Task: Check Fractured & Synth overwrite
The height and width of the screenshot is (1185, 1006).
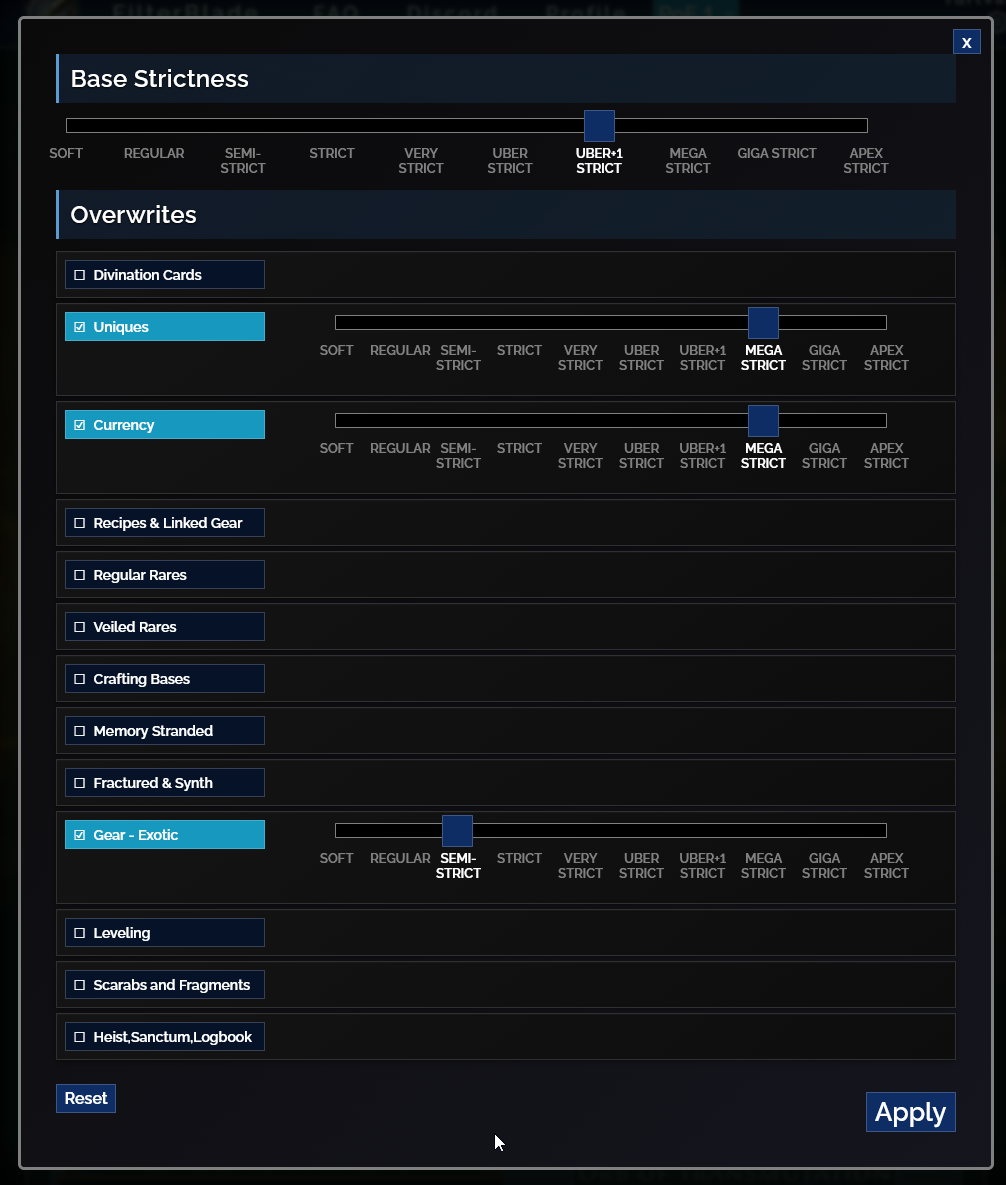Action: [80, 783]
